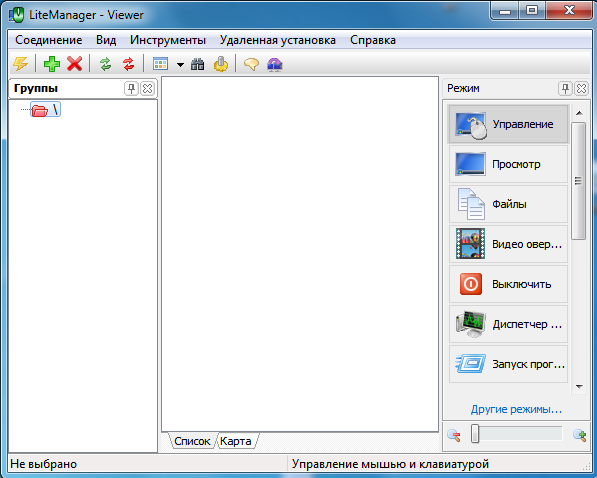Click the yellow gear settings toolbar icon

[221, 64]
